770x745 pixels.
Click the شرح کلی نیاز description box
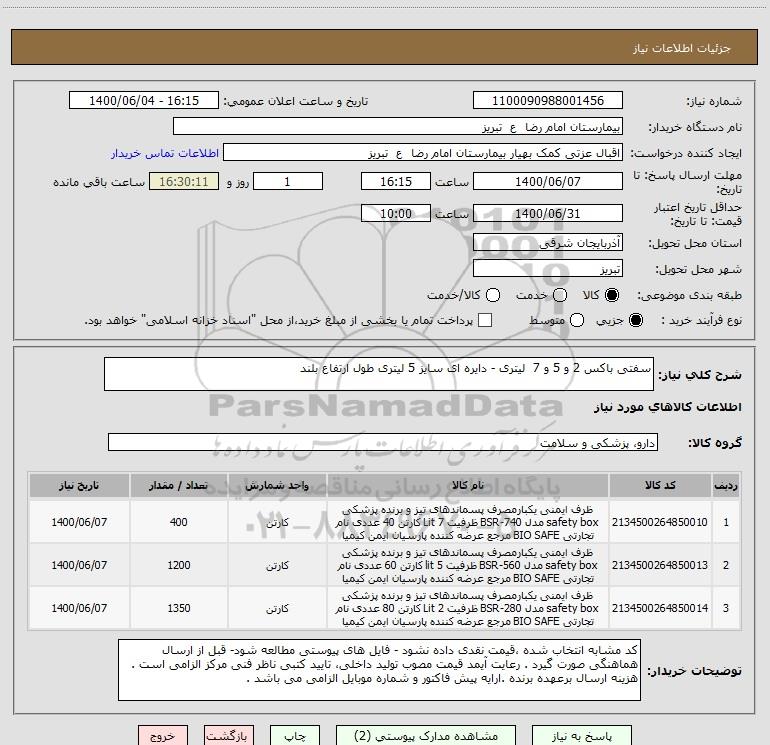tap(379, 374)
